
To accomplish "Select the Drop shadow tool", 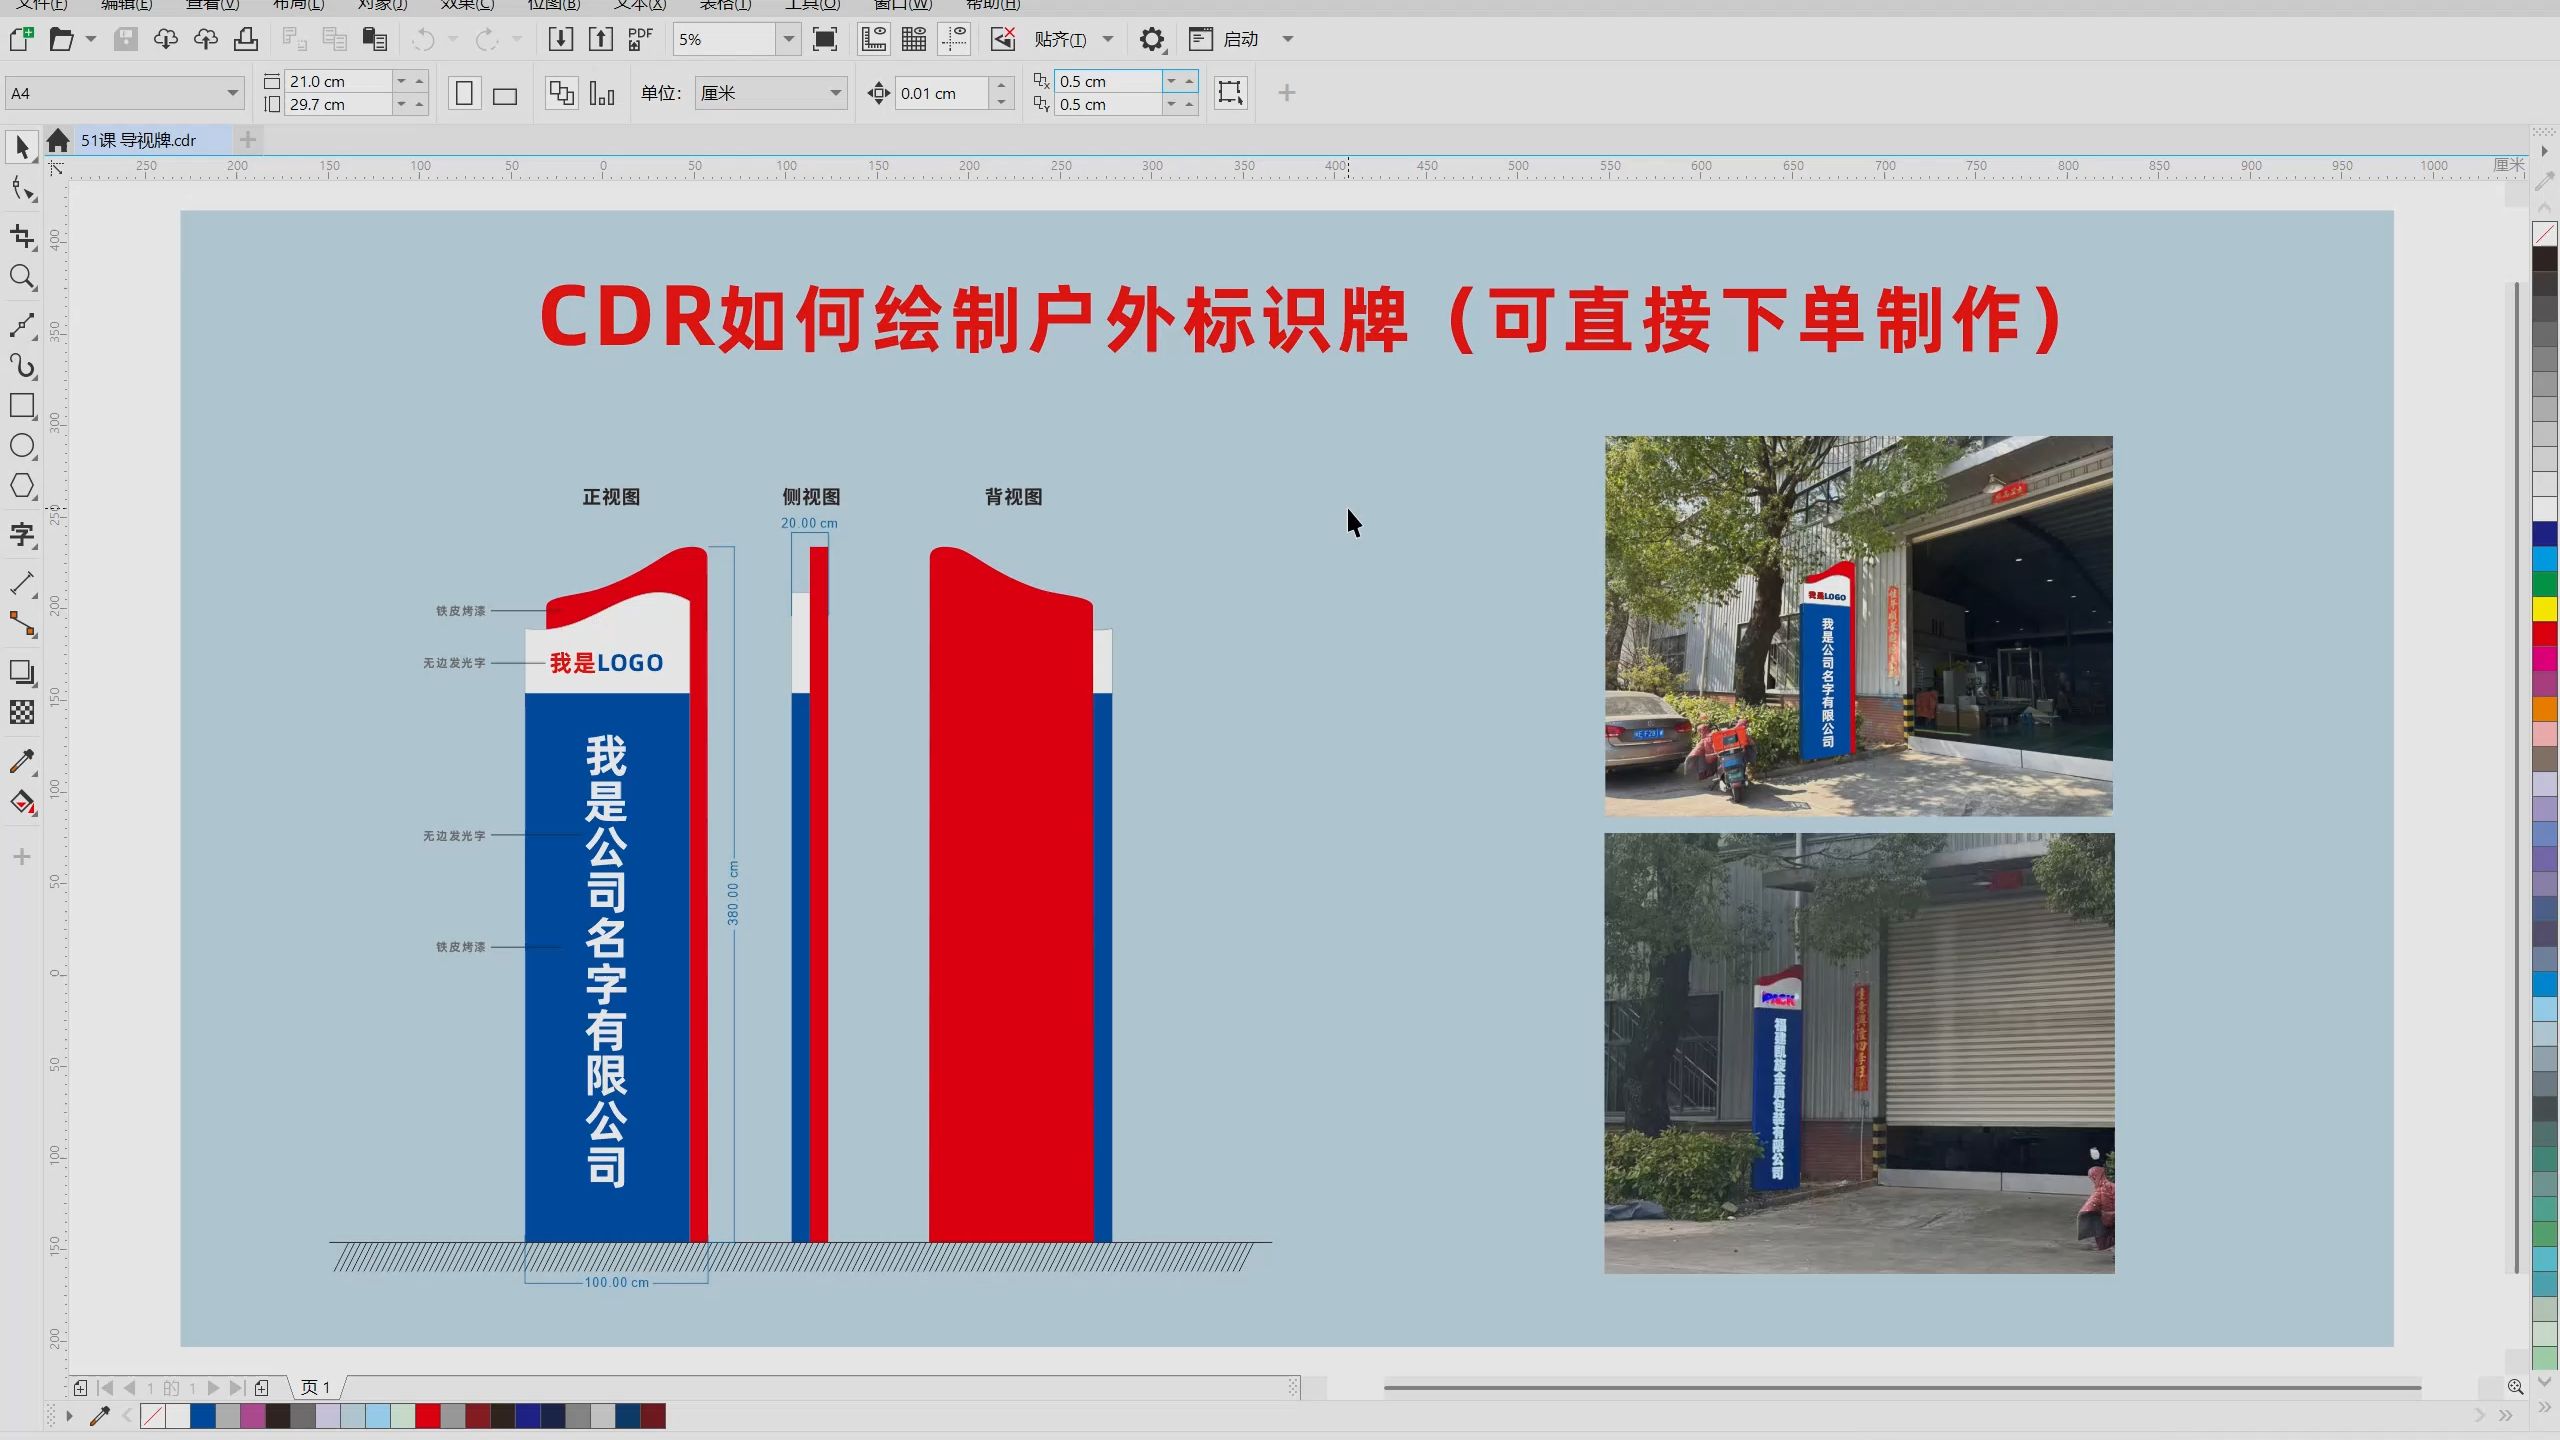I will (x=22, y=672).
